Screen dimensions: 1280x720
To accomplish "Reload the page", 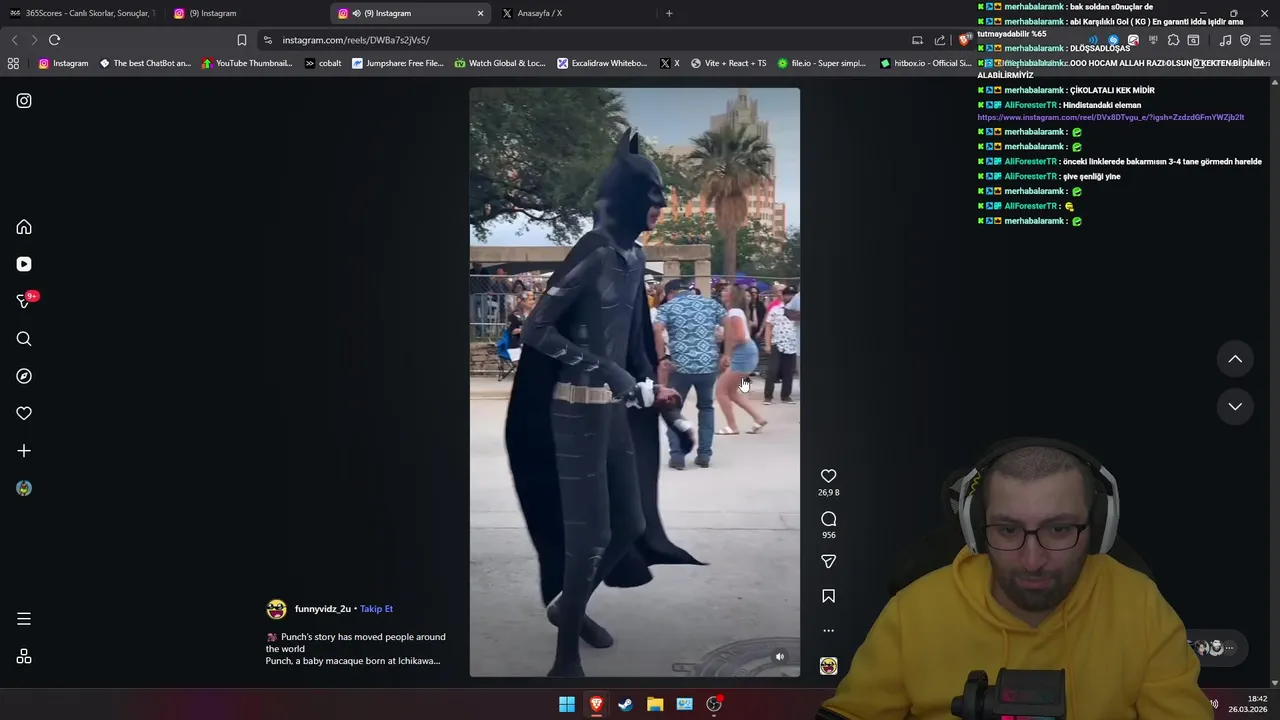I will [x=54, y=40].
